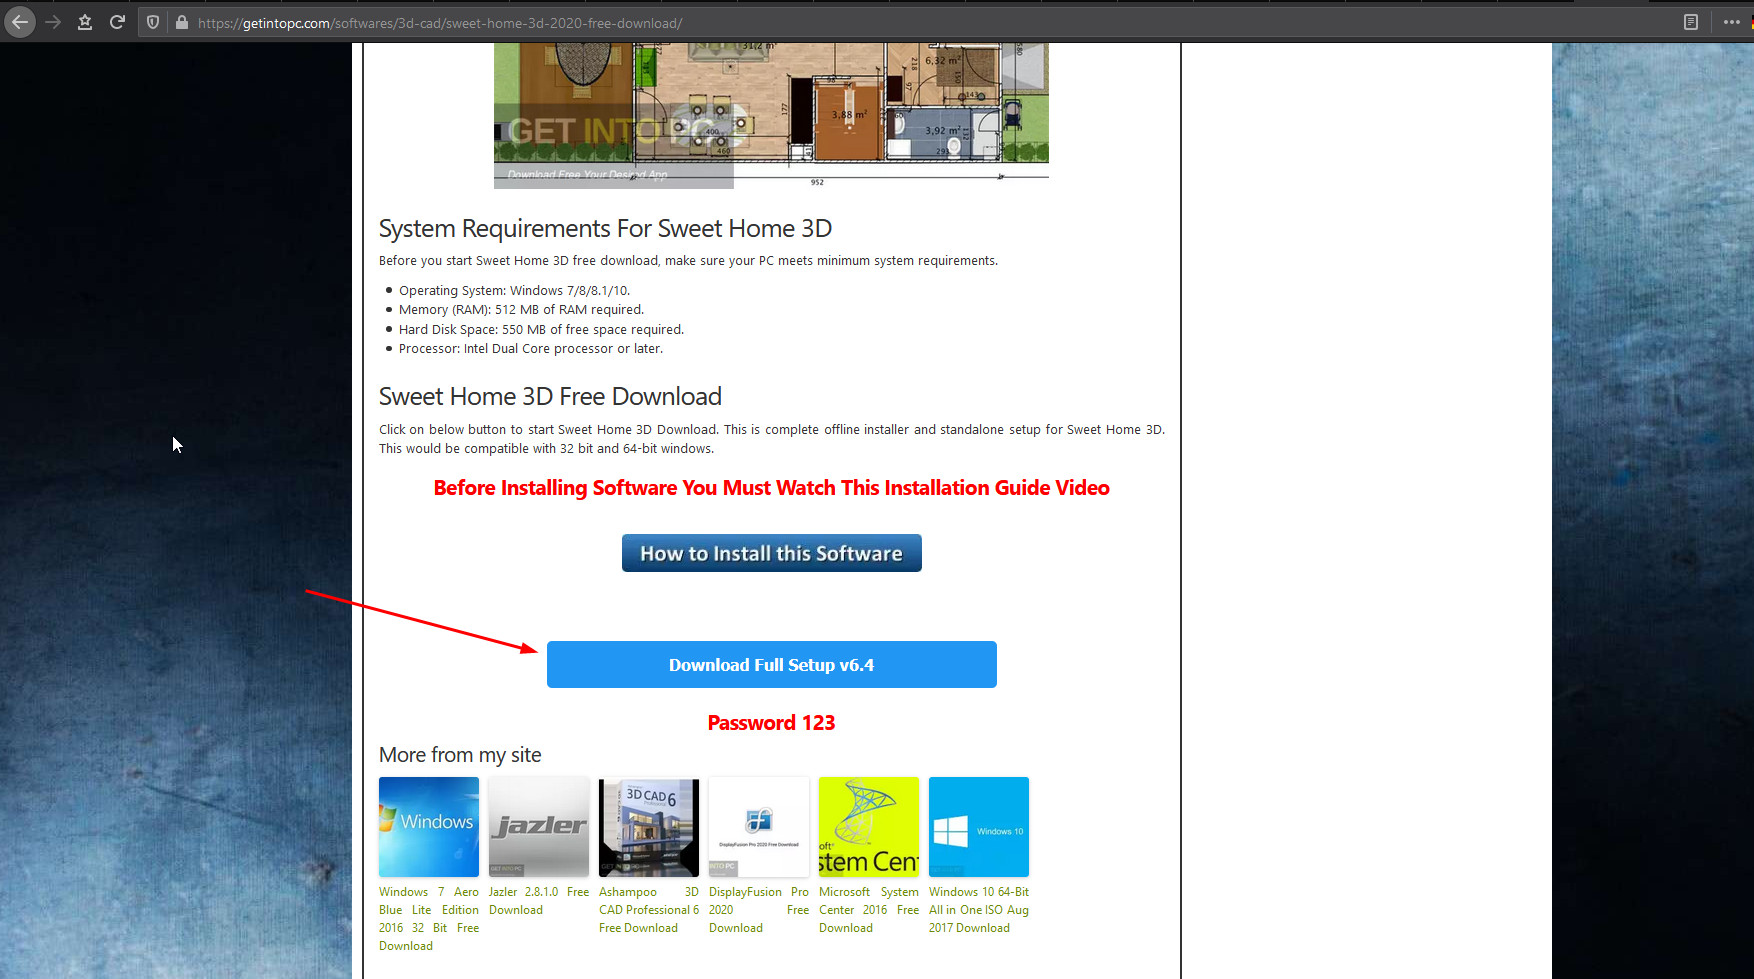Click the Processor Intel Dual Core line
Viewport: 1754px width, 979px height.
click(531, 349)
